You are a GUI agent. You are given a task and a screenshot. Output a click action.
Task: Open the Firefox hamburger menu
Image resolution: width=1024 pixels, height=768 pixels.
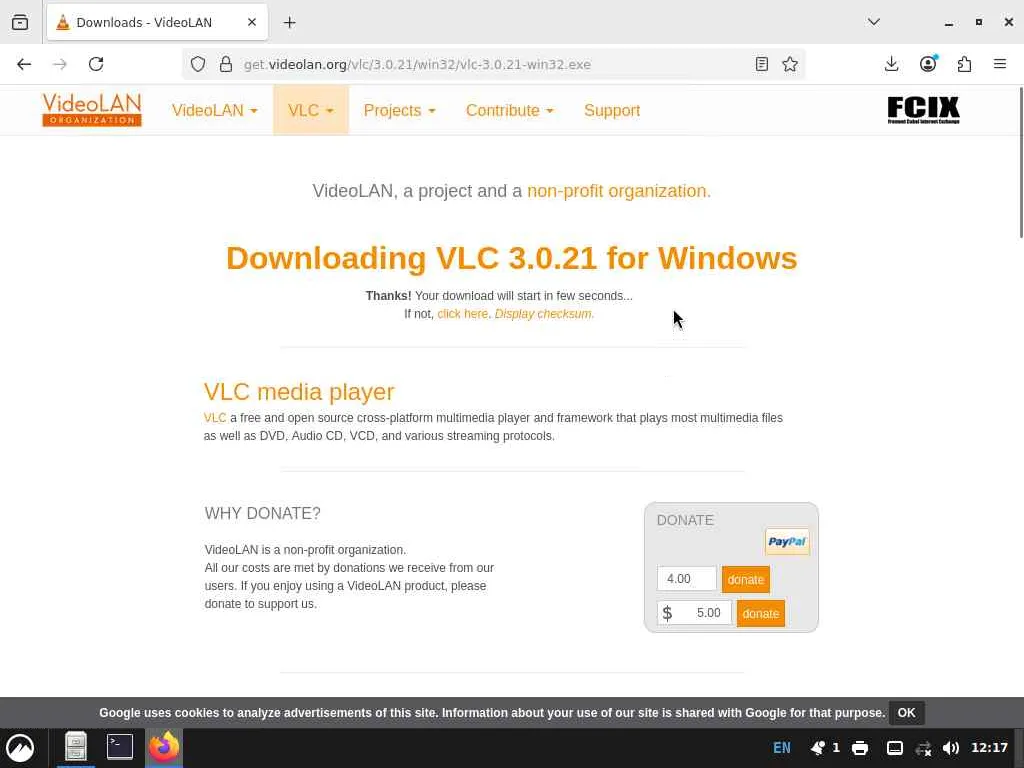pos(1000,64)
